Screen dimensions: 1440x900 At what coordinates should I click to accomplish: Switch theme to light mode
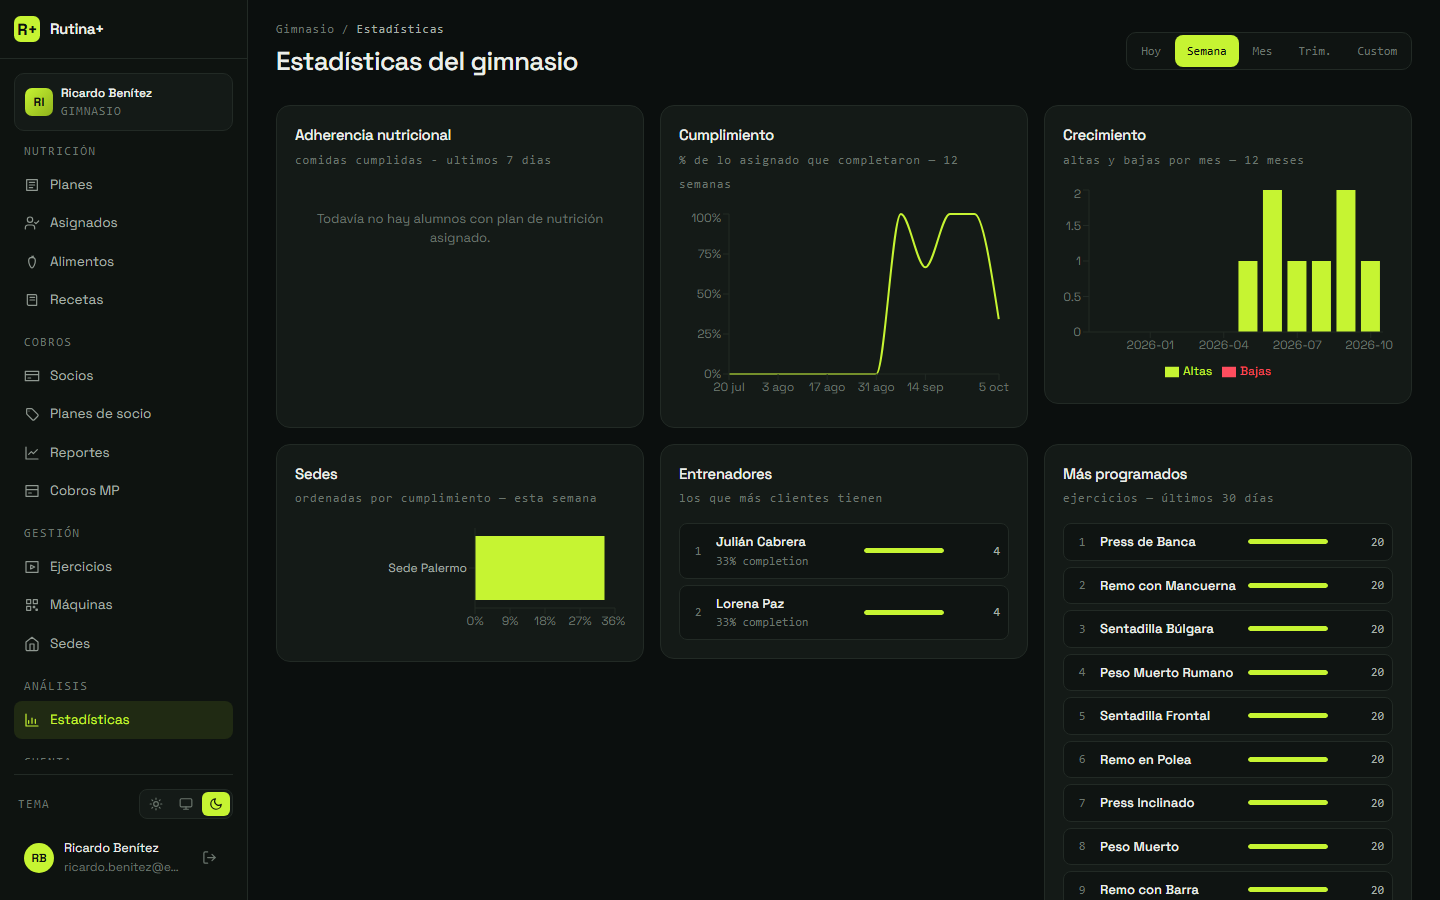point(156,804)
